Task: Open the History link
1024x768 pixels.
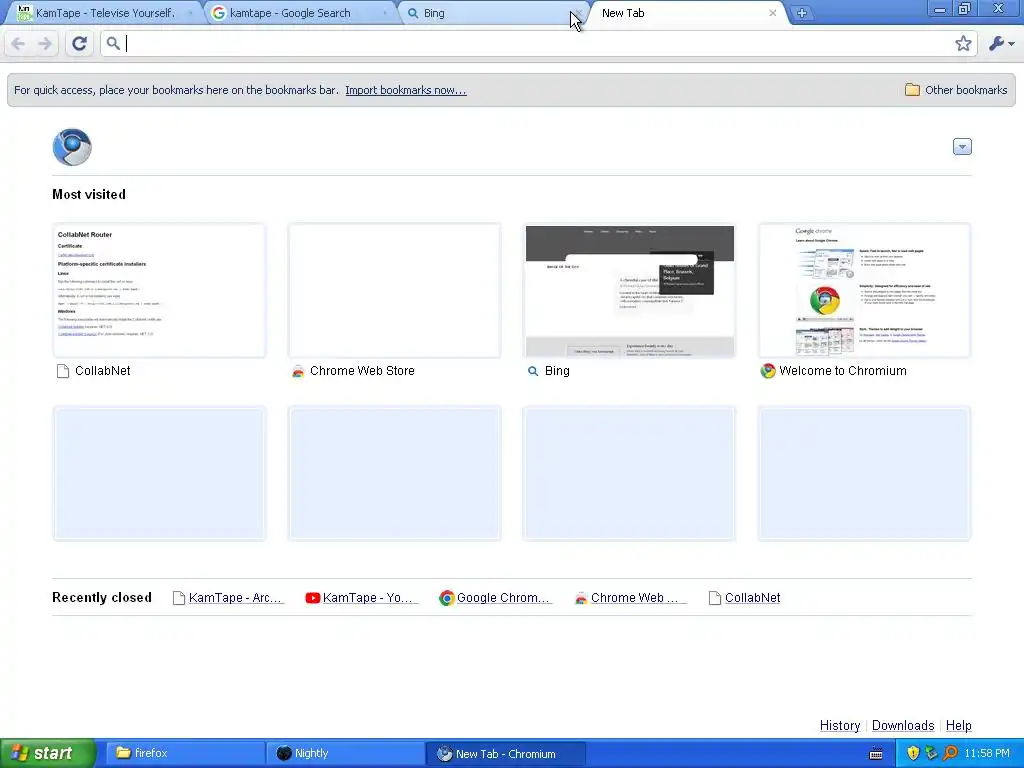Action: pyautogui.click(x=839, y=726)
